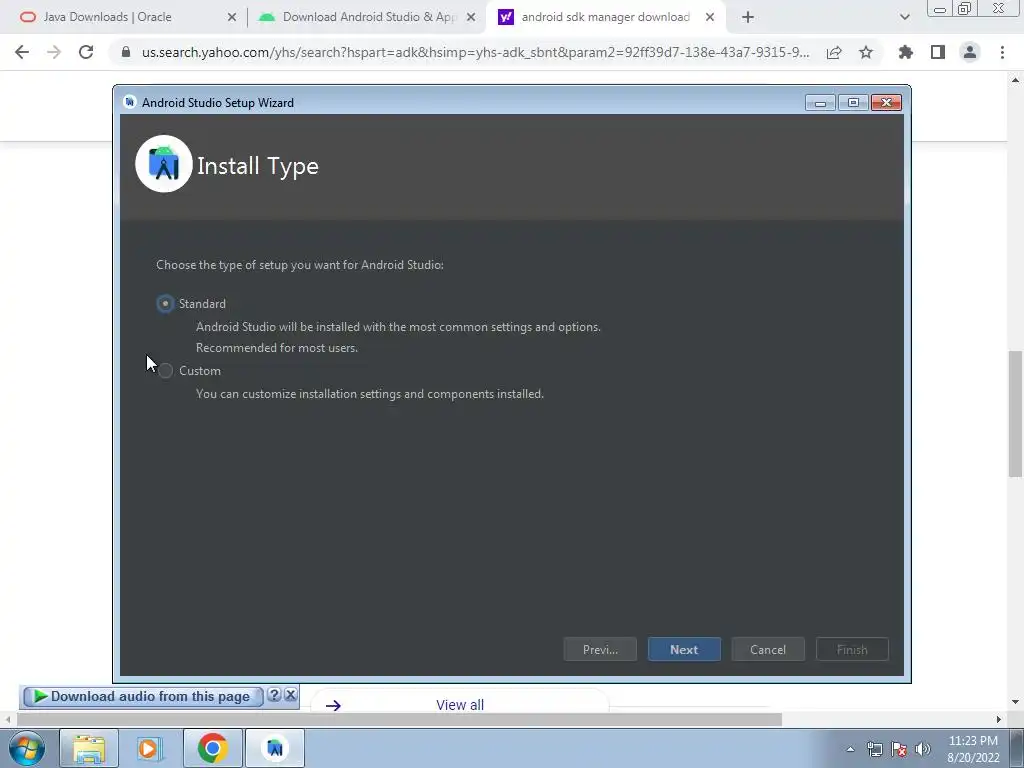
Task: Click the Android Studio icon in the wizard title bar
Action: click(x=130, y=103)
